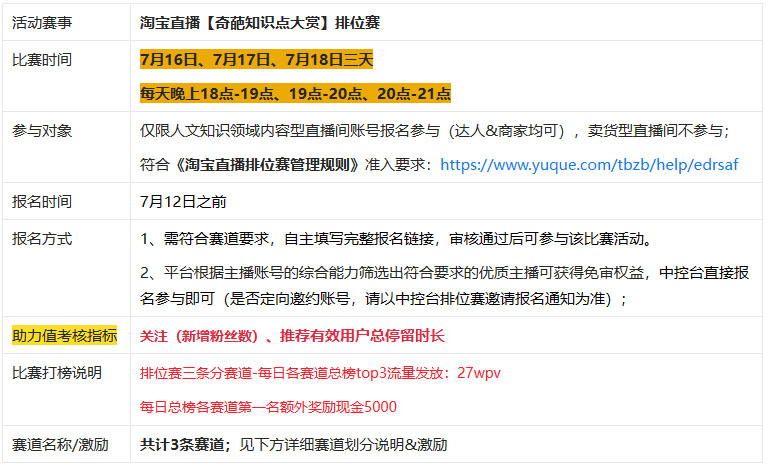Select highlighted time line '每天晚上18点-19点…'
The image size is (768, 469).
[x=295, y=94]
